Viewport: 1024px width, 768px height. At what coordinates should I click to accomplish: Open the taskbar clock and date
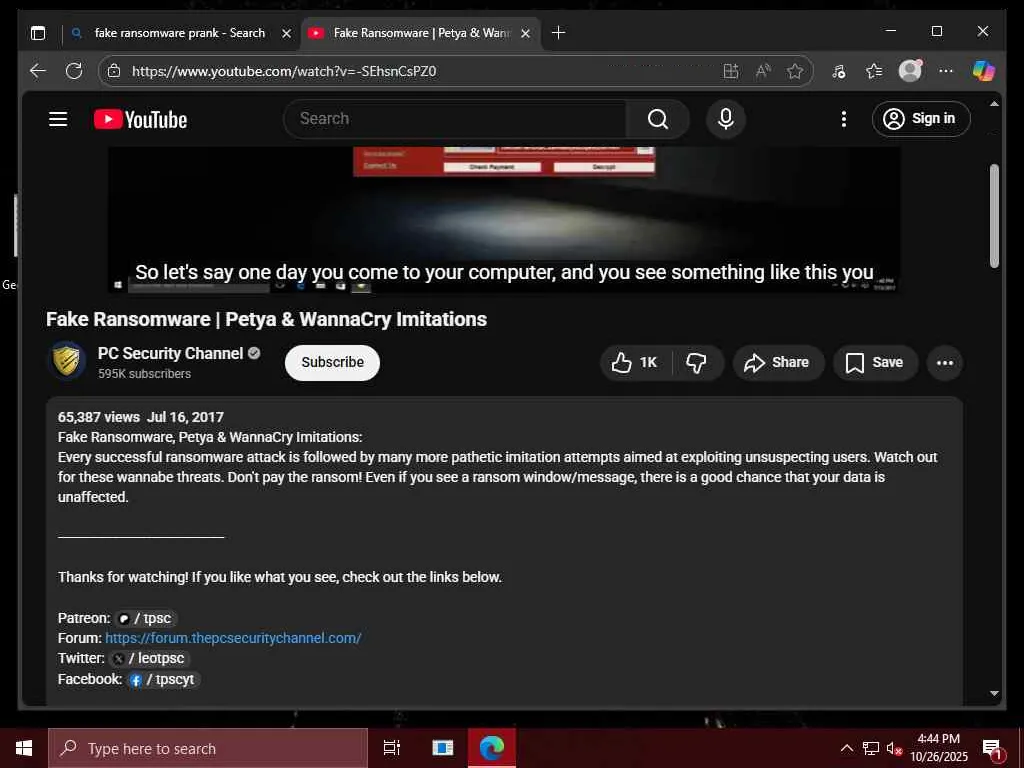pyautogui.click(x=939, y=748)
